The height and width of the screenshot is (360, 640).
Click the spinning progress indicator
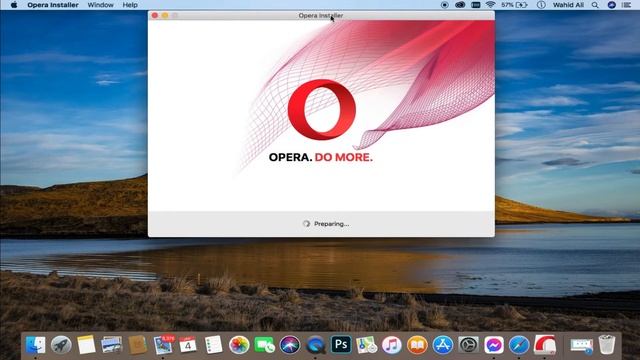tap(307, 224)
